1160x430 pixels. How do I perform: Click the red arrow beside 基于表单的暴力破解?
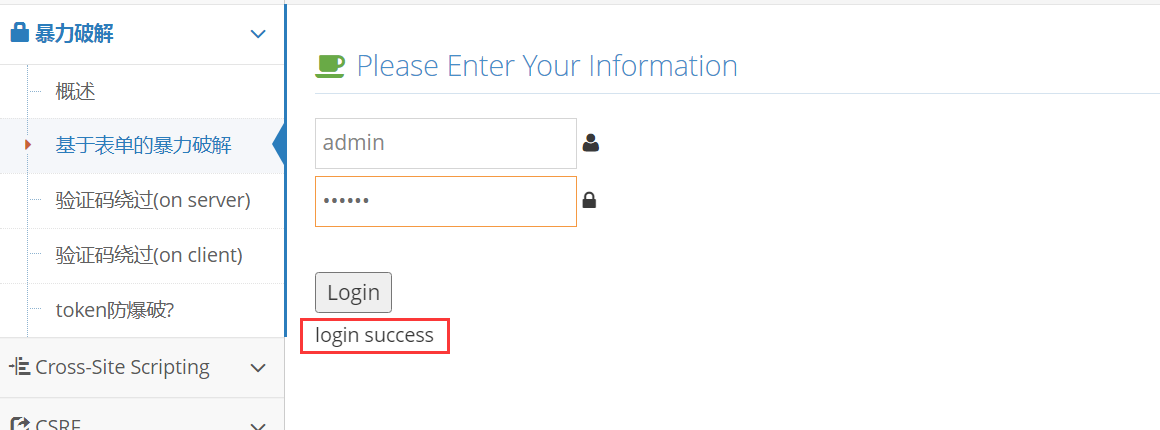tap(28, 146)
